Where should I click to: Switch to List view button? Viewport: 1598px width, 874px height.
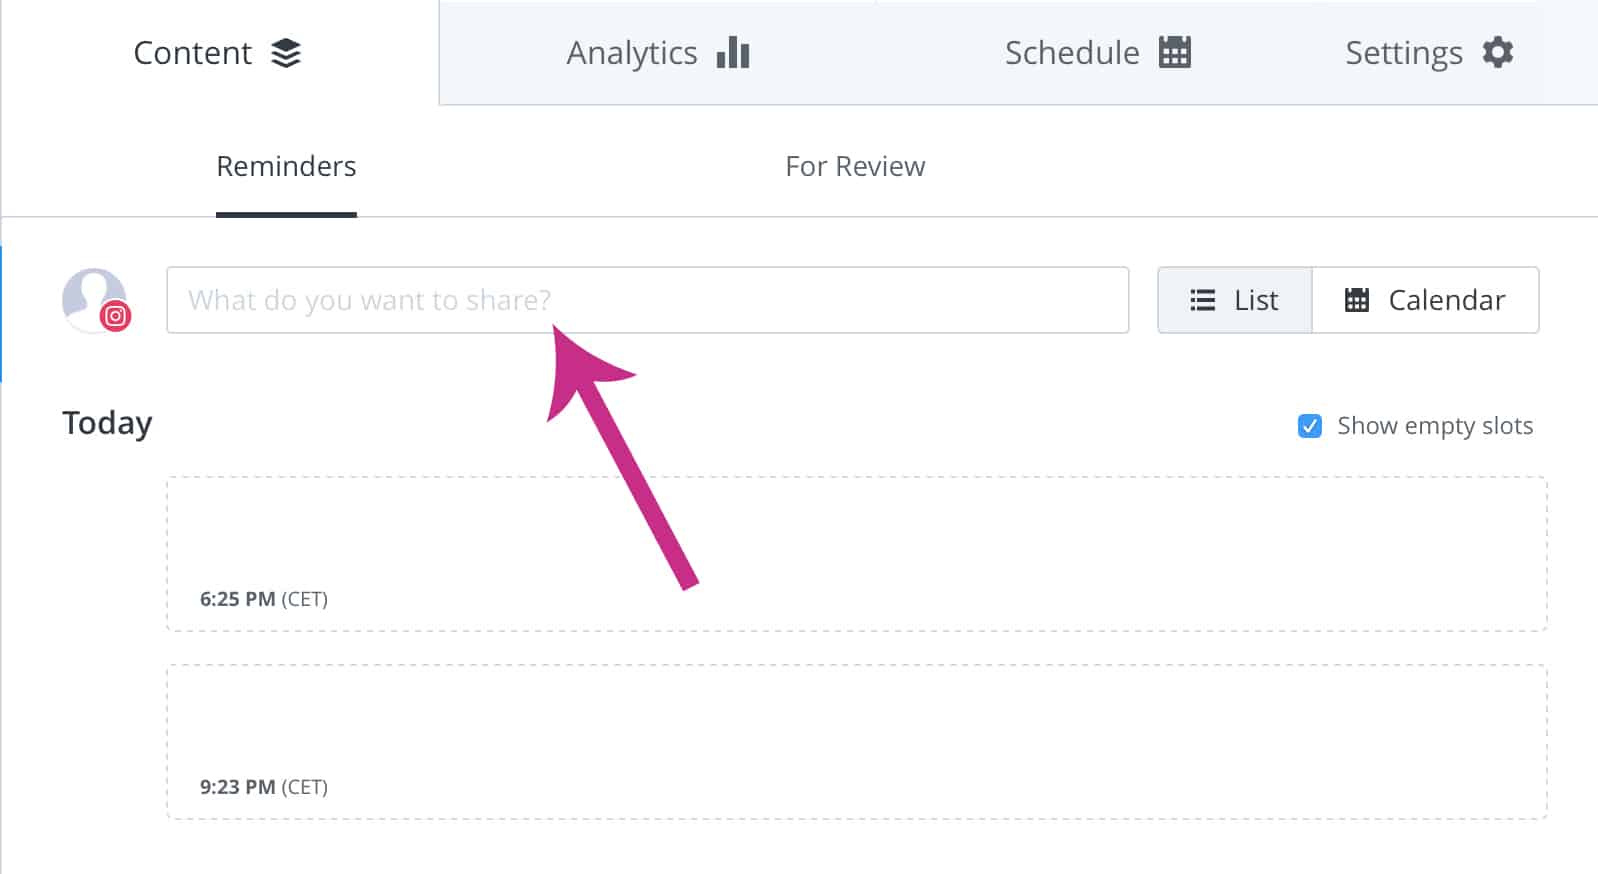(1235, 300)
